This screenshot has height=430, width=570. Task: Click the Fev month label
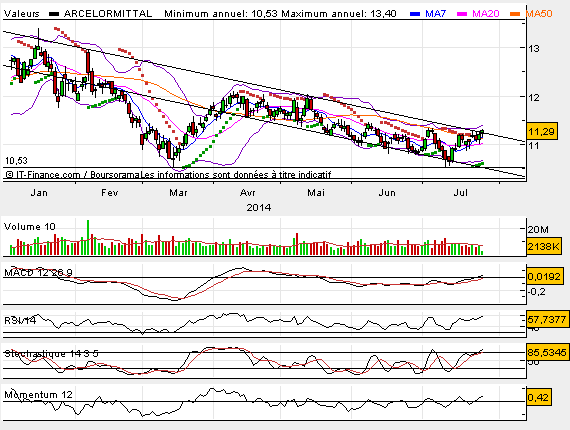point(109,193)
